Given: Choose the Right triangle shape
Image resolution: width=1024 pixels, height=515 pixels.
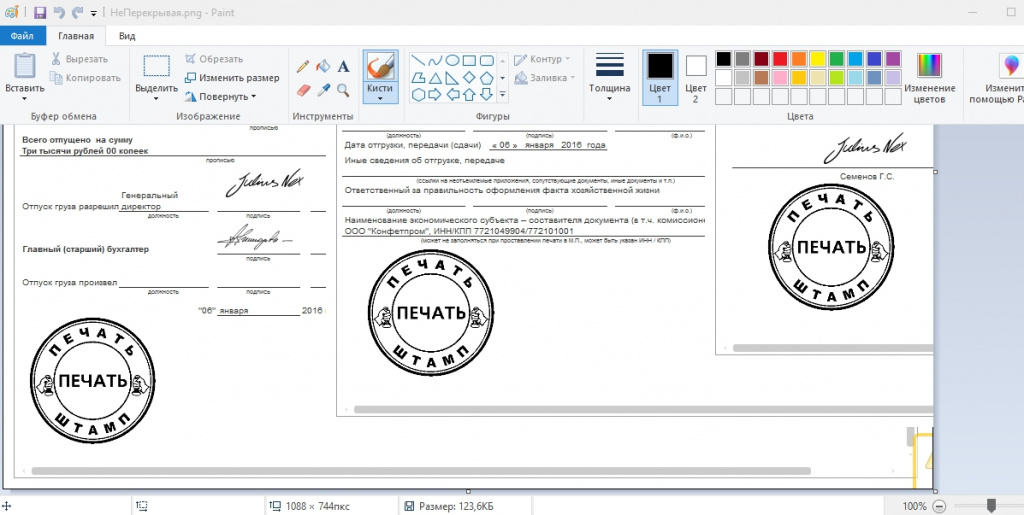Looking at the screenshot, I should pyautogui.click(x=452, y=78).
